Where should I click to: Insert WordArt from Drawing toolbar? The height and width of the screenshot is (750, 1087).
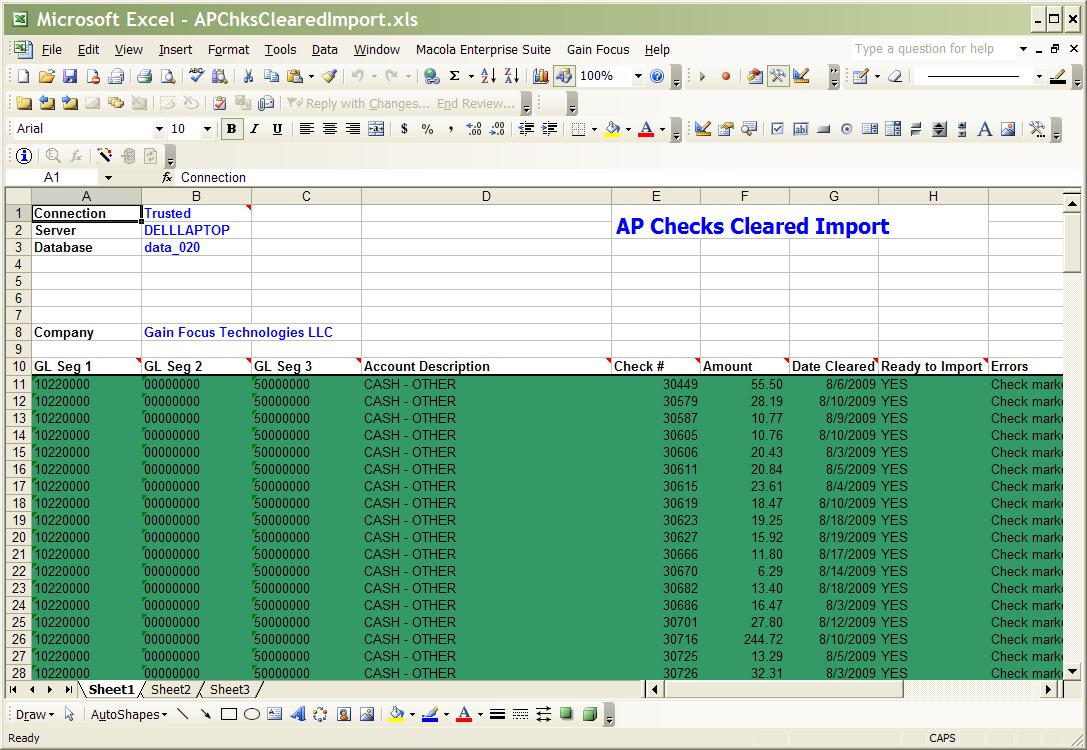tap(297, 714)
